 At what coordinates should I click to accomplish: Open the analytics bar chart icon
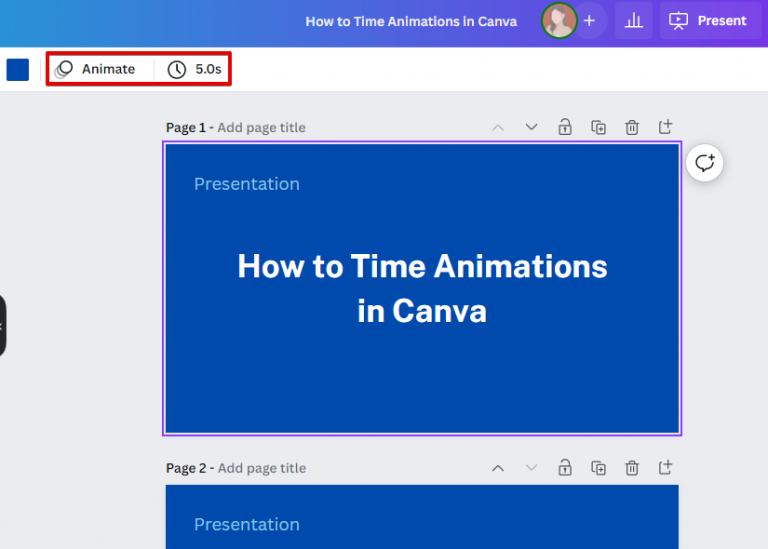633,20
